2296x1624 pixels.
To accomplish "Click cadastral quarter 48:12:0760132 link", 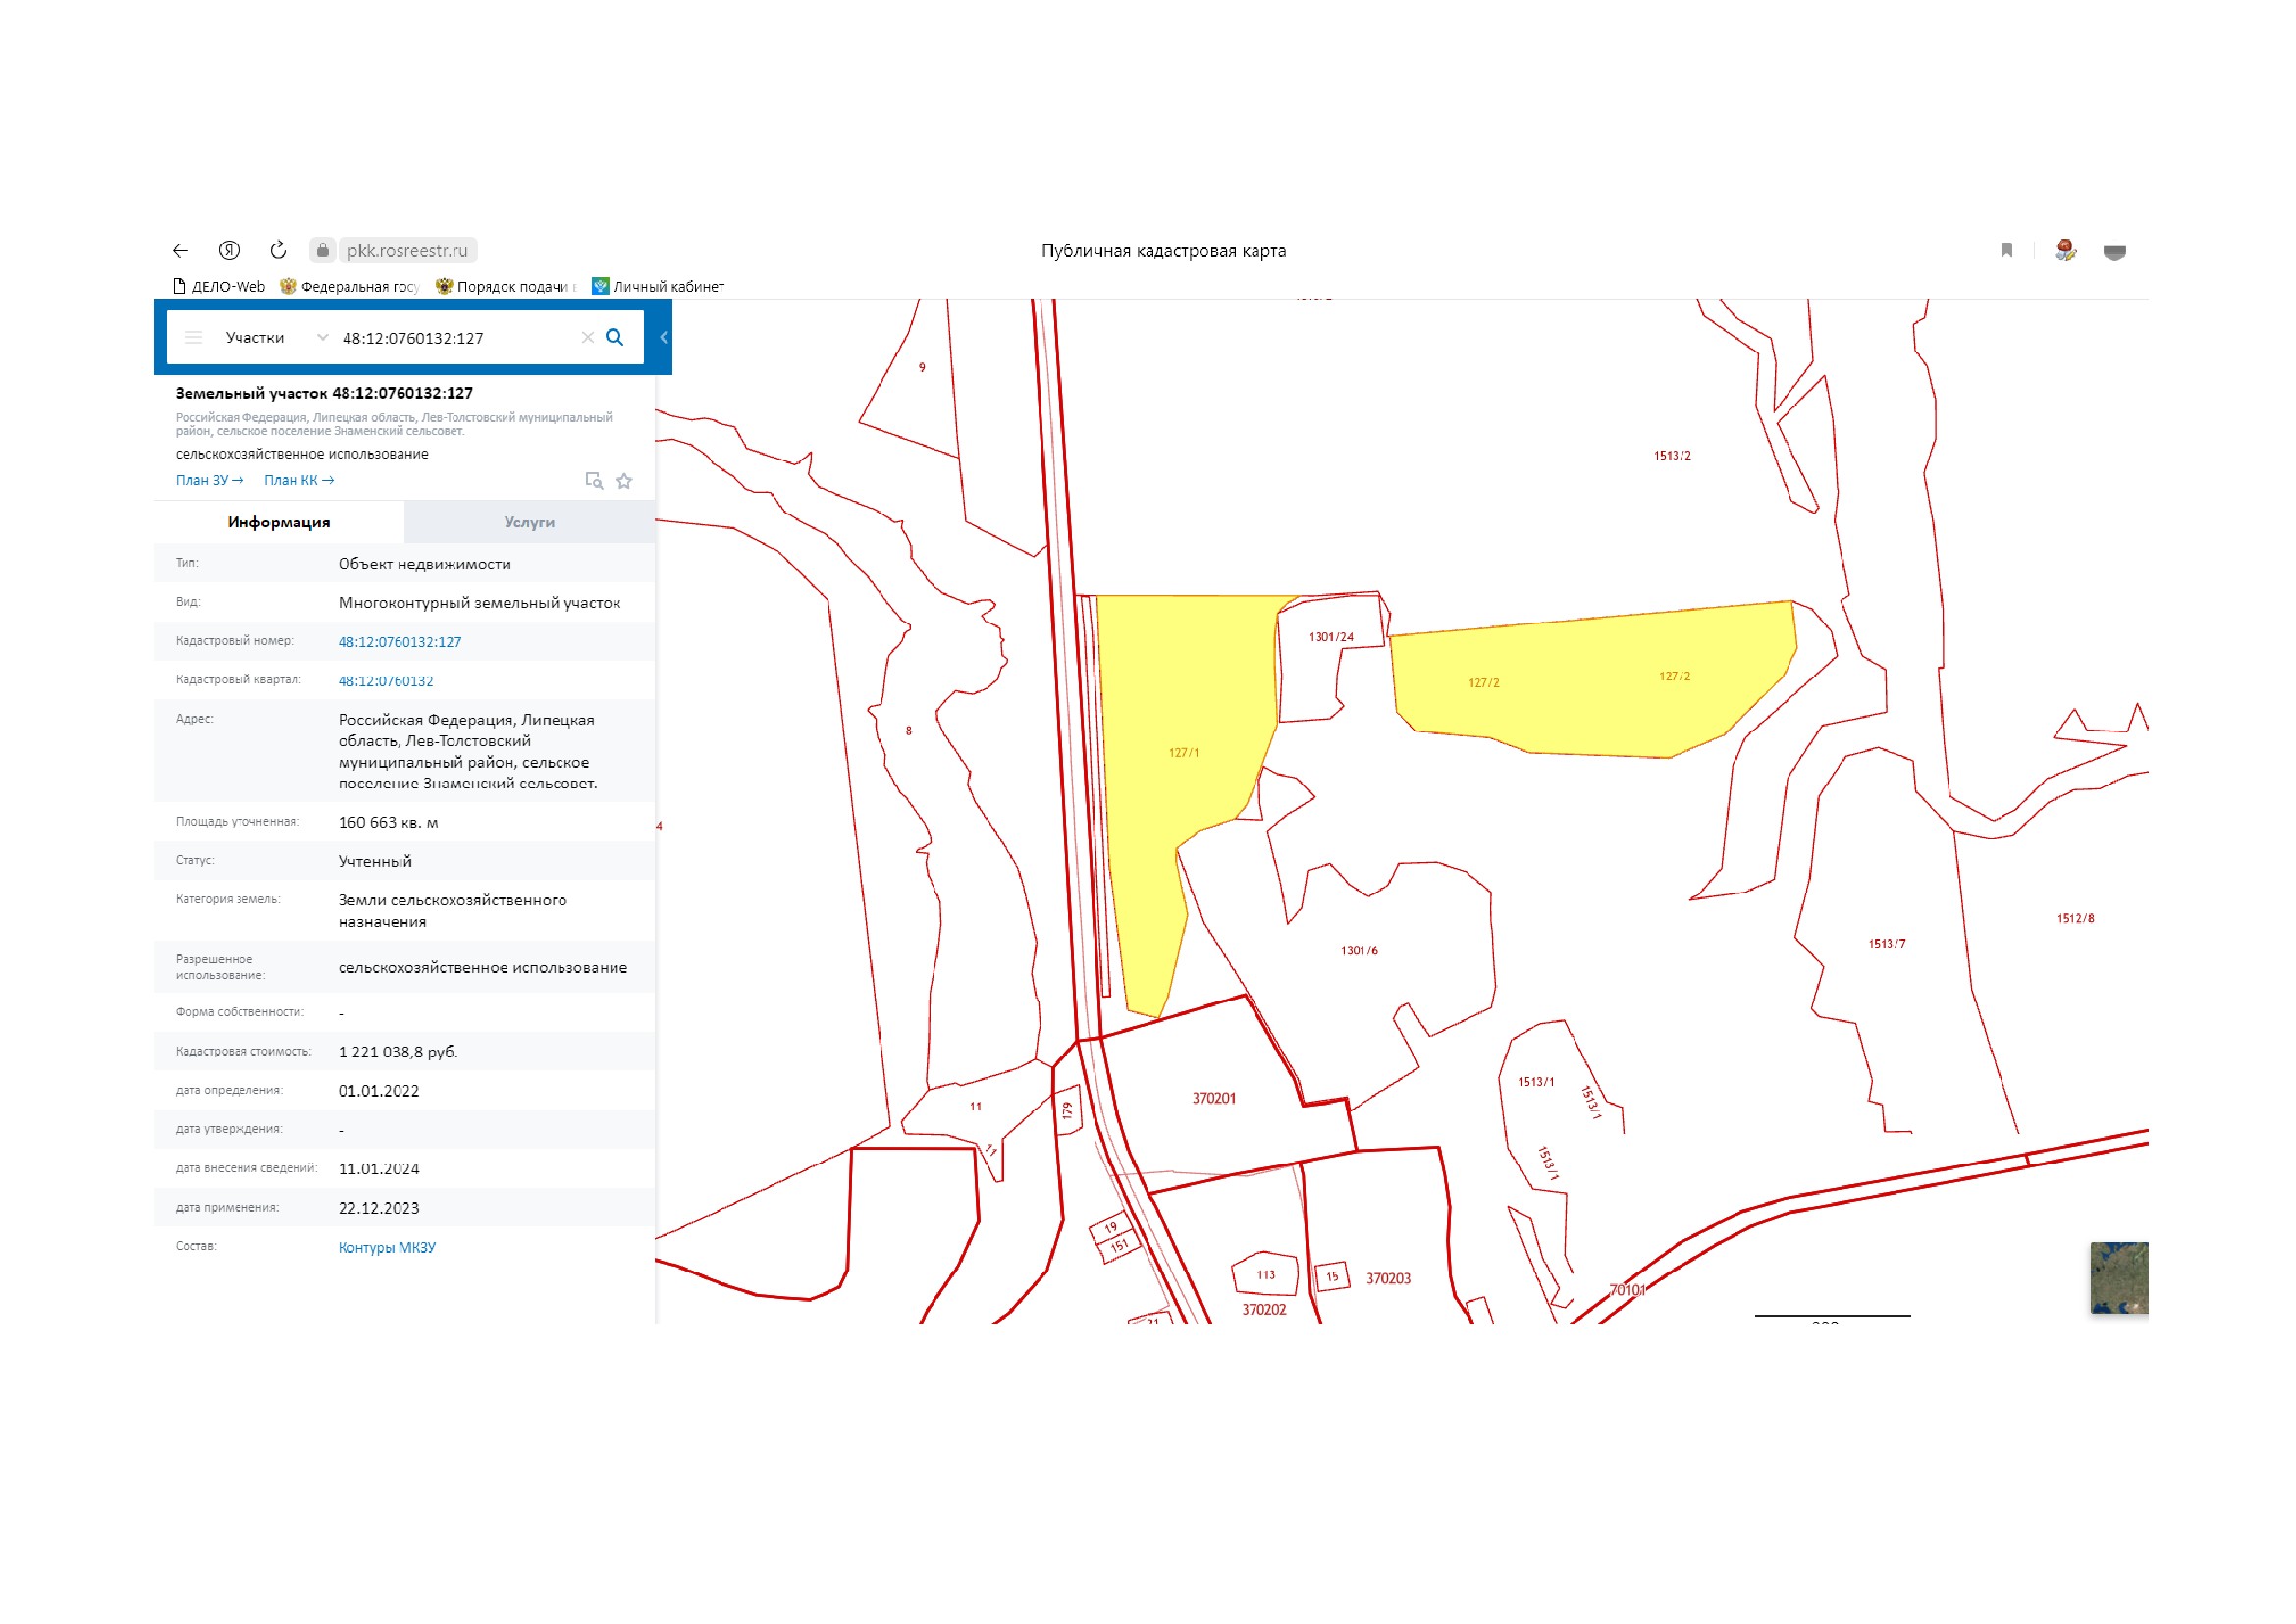I will click(x=386, y=682).
